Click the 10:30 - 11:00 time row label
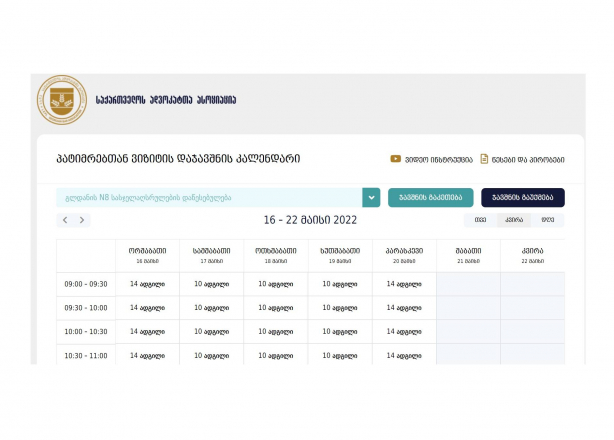The image size is (614, 440). [x=86, y=356]
